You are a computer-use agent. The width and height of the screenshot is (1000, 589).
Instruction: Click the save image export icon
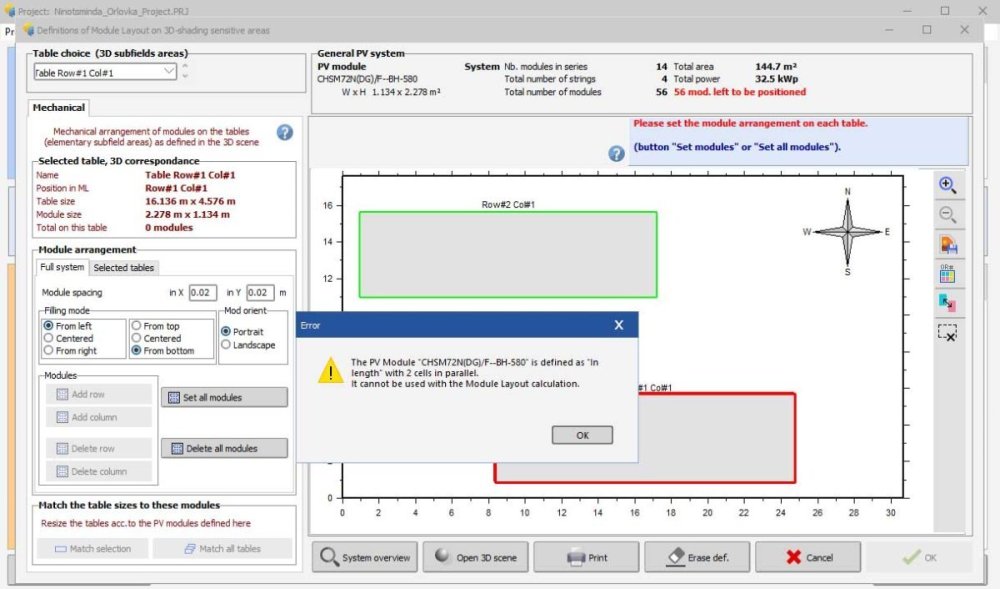click(x=948, y=244)
